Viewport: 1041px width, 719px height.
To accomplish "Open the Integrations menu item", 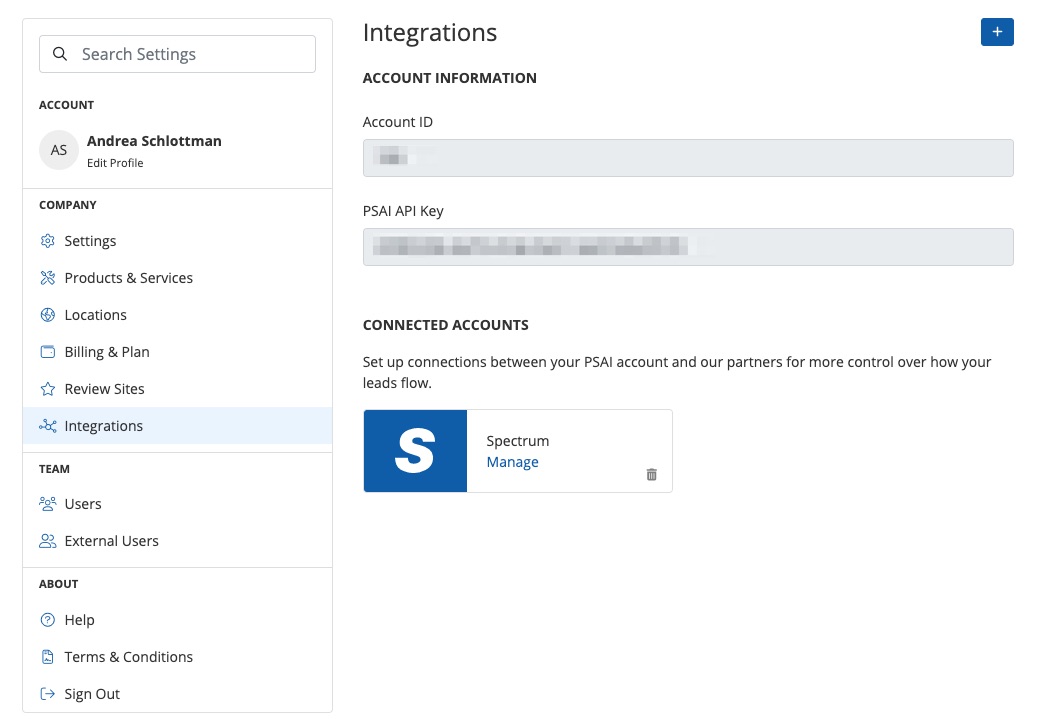I will 103,426.
